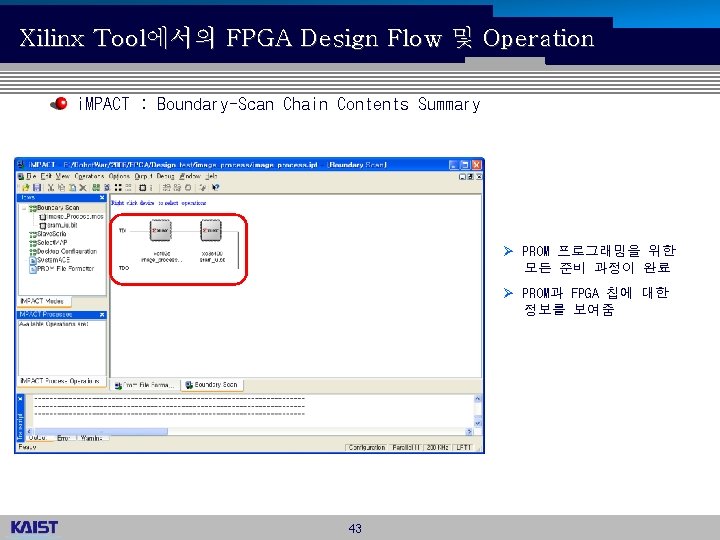
Task: Click the Right click device hint text
Action: point(158,202)
